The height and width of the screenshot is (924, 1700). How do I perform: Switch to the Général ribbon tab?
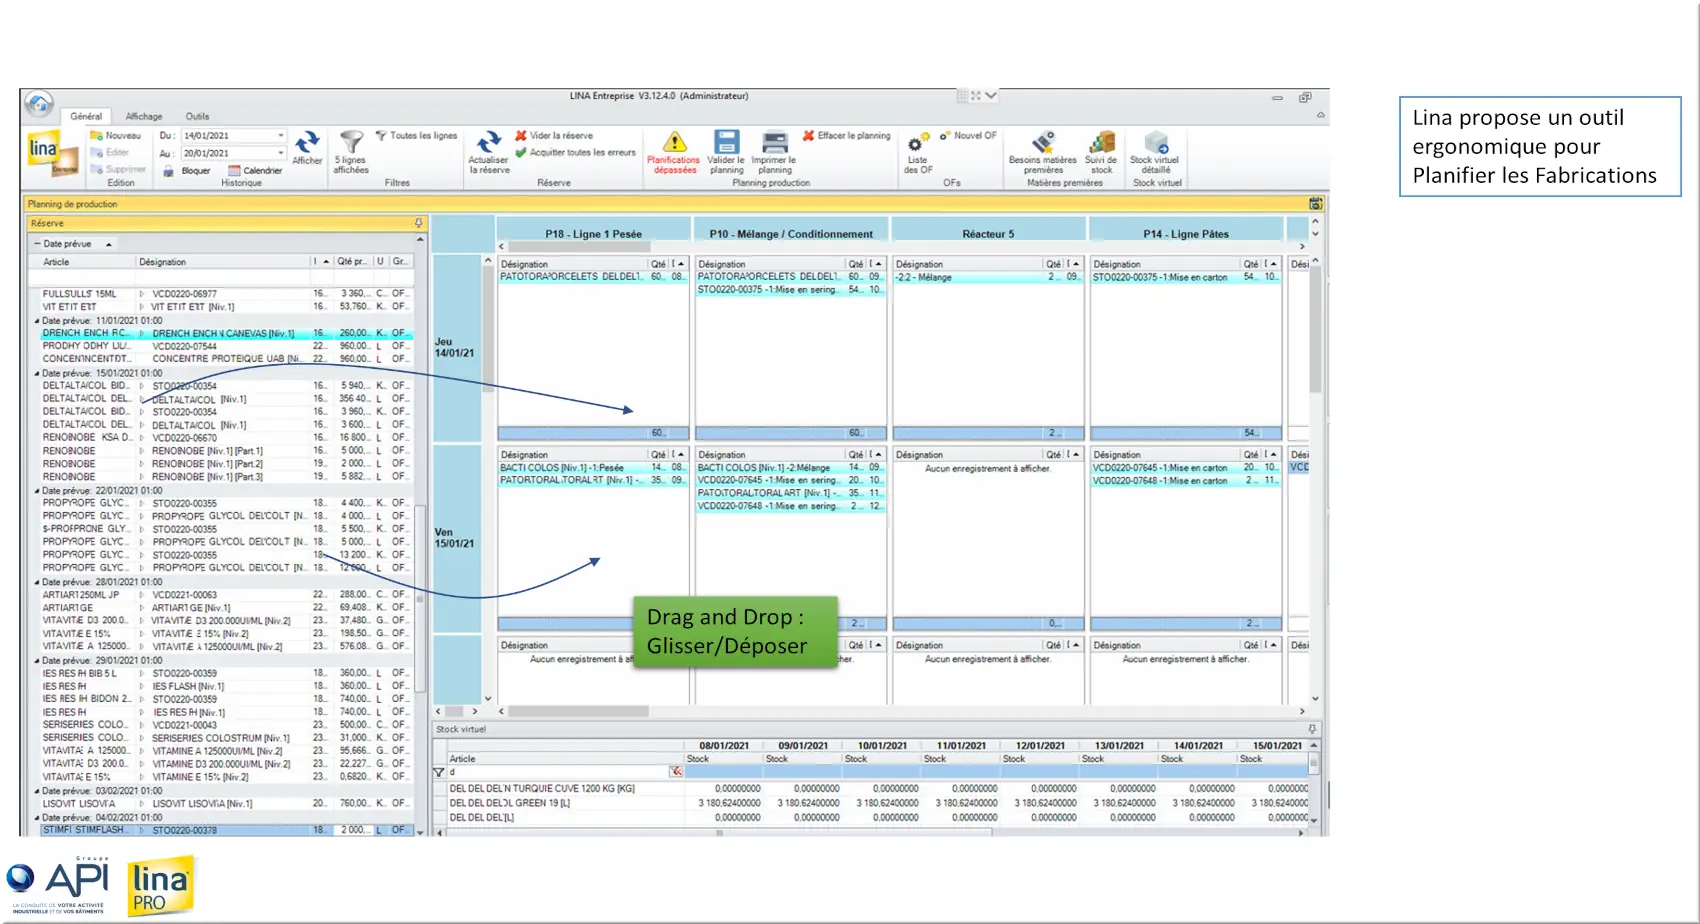pos(86,116)
